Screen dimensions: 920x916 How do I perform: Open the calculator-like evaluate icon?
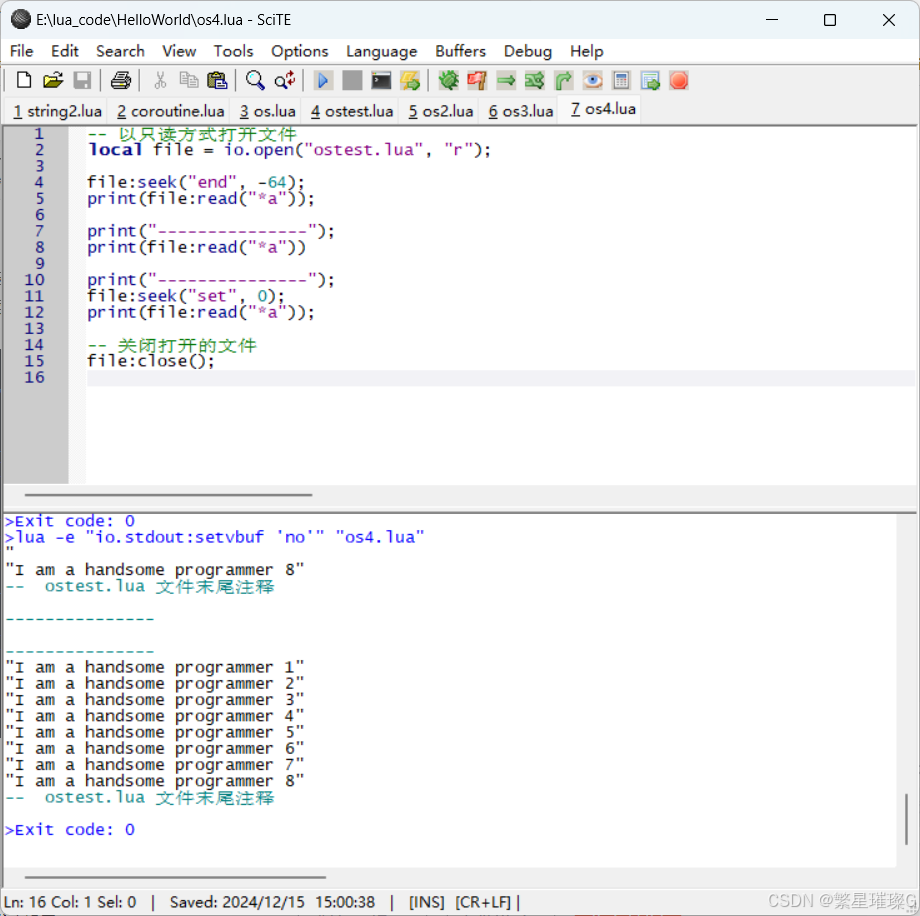tap(621, 80)
